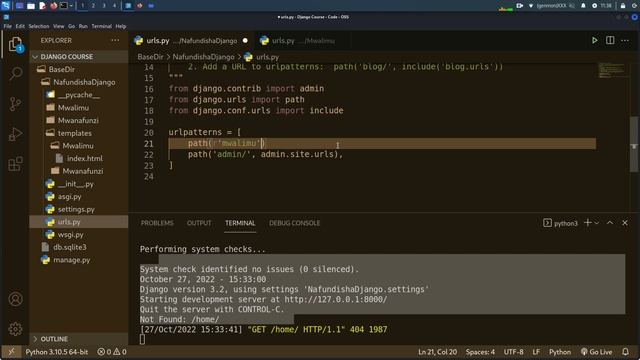Close the terminal panel

click(x=625, y=223)
